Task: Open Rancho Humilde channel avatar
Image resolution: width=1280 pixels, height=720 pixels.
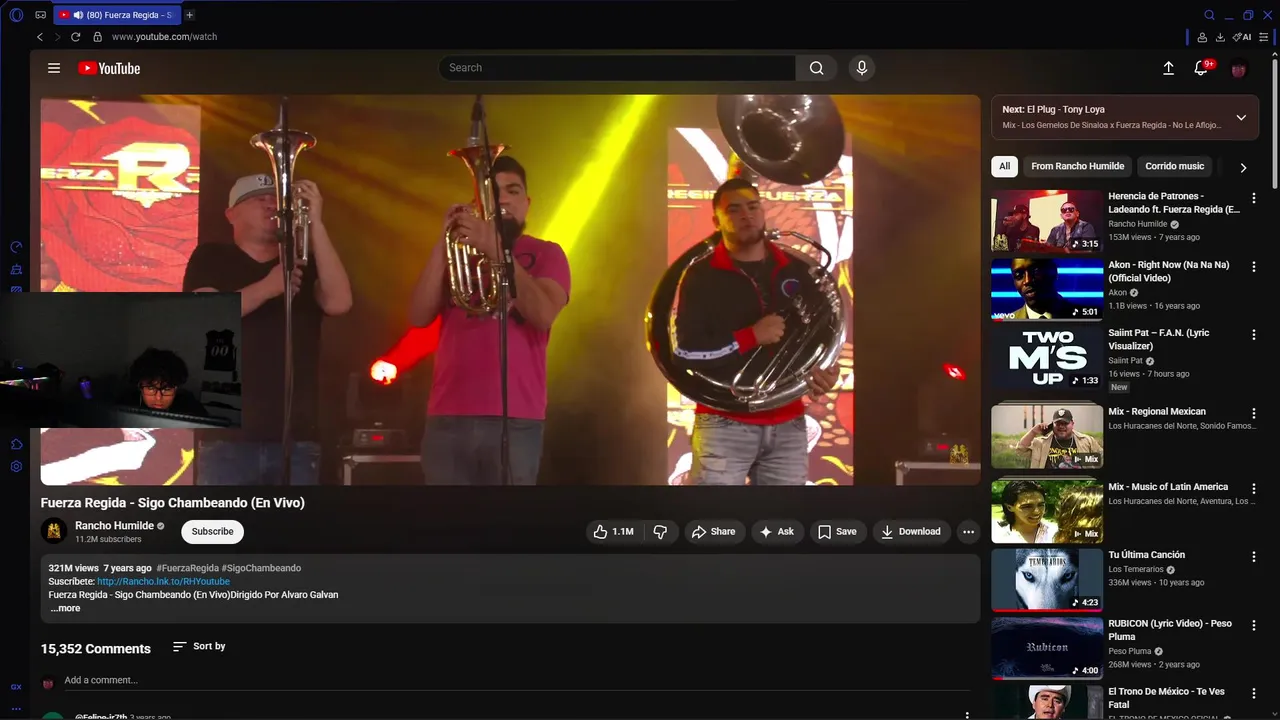Action: pyautogui.click(x=54, y=532)
